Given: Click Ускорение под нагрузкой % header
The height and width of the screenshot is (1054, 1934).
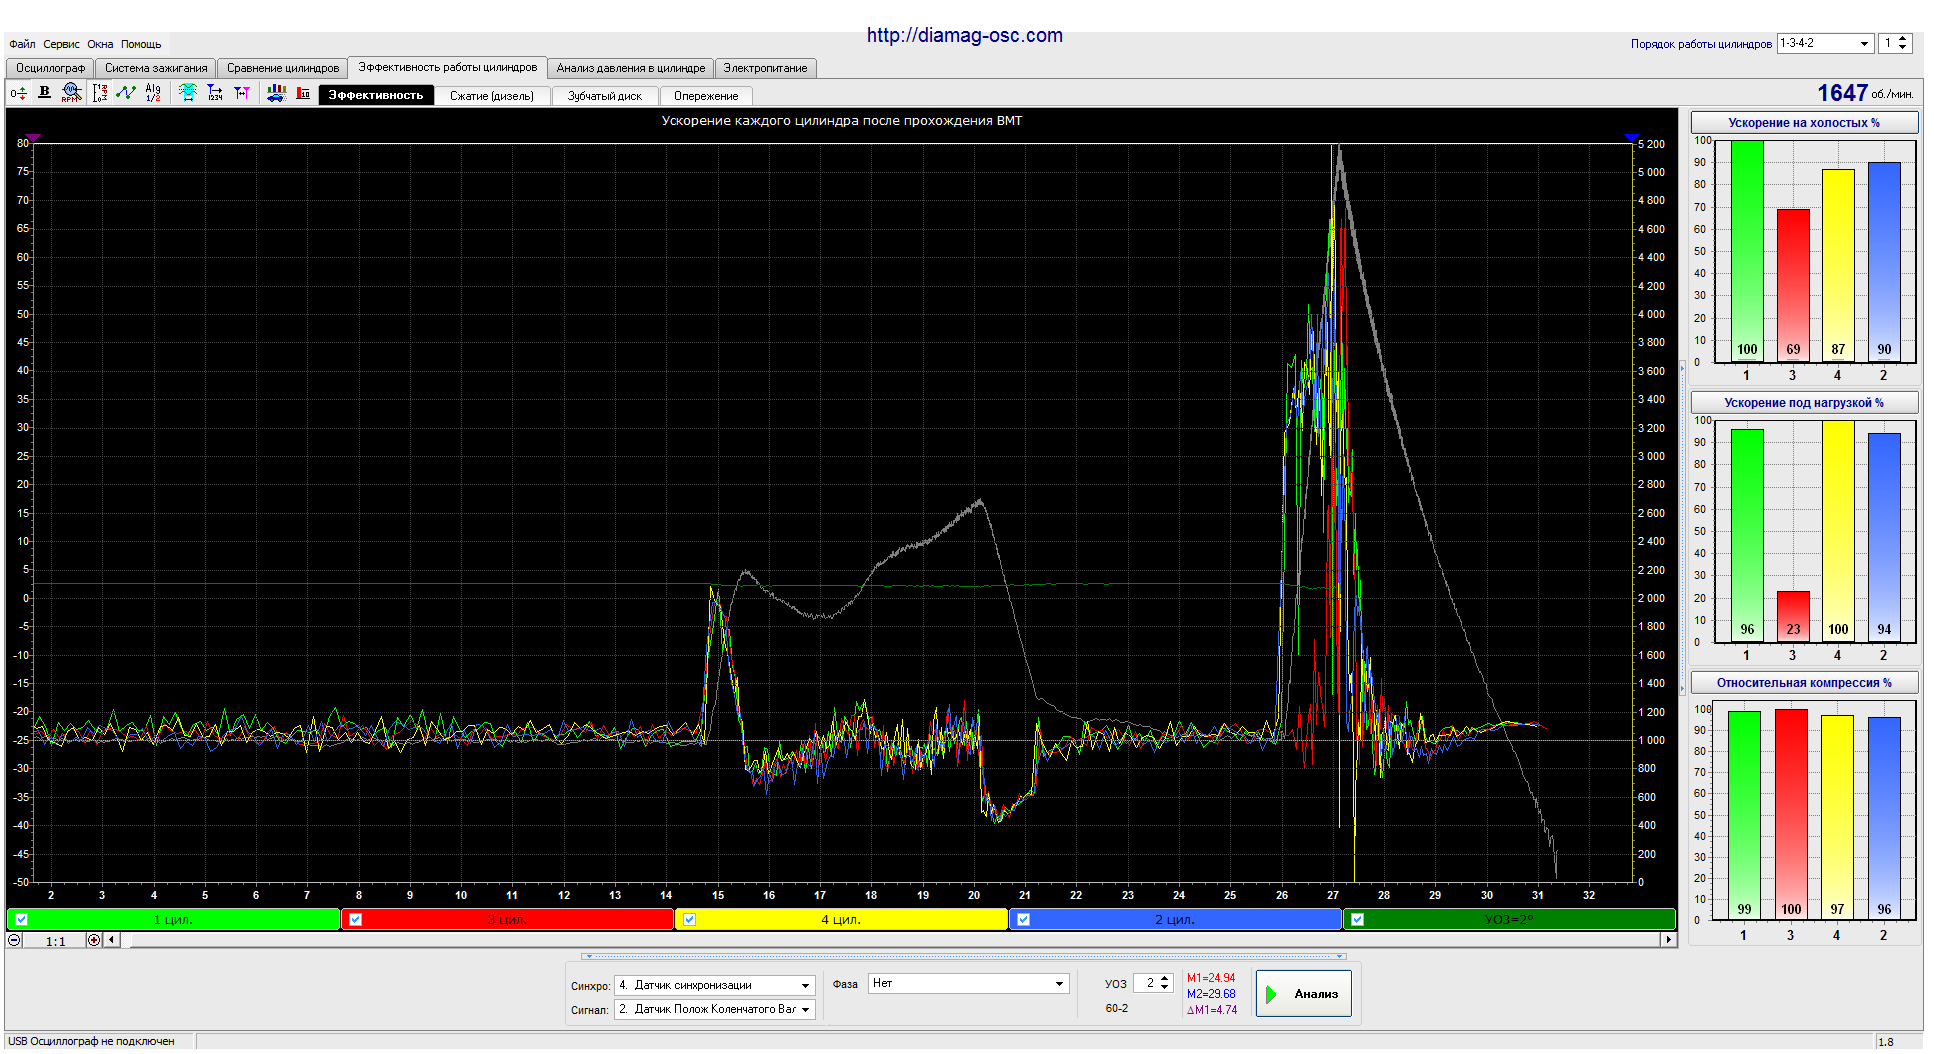Looking at the screenshot, I should pyautogui.click(x=1804, y=403).
